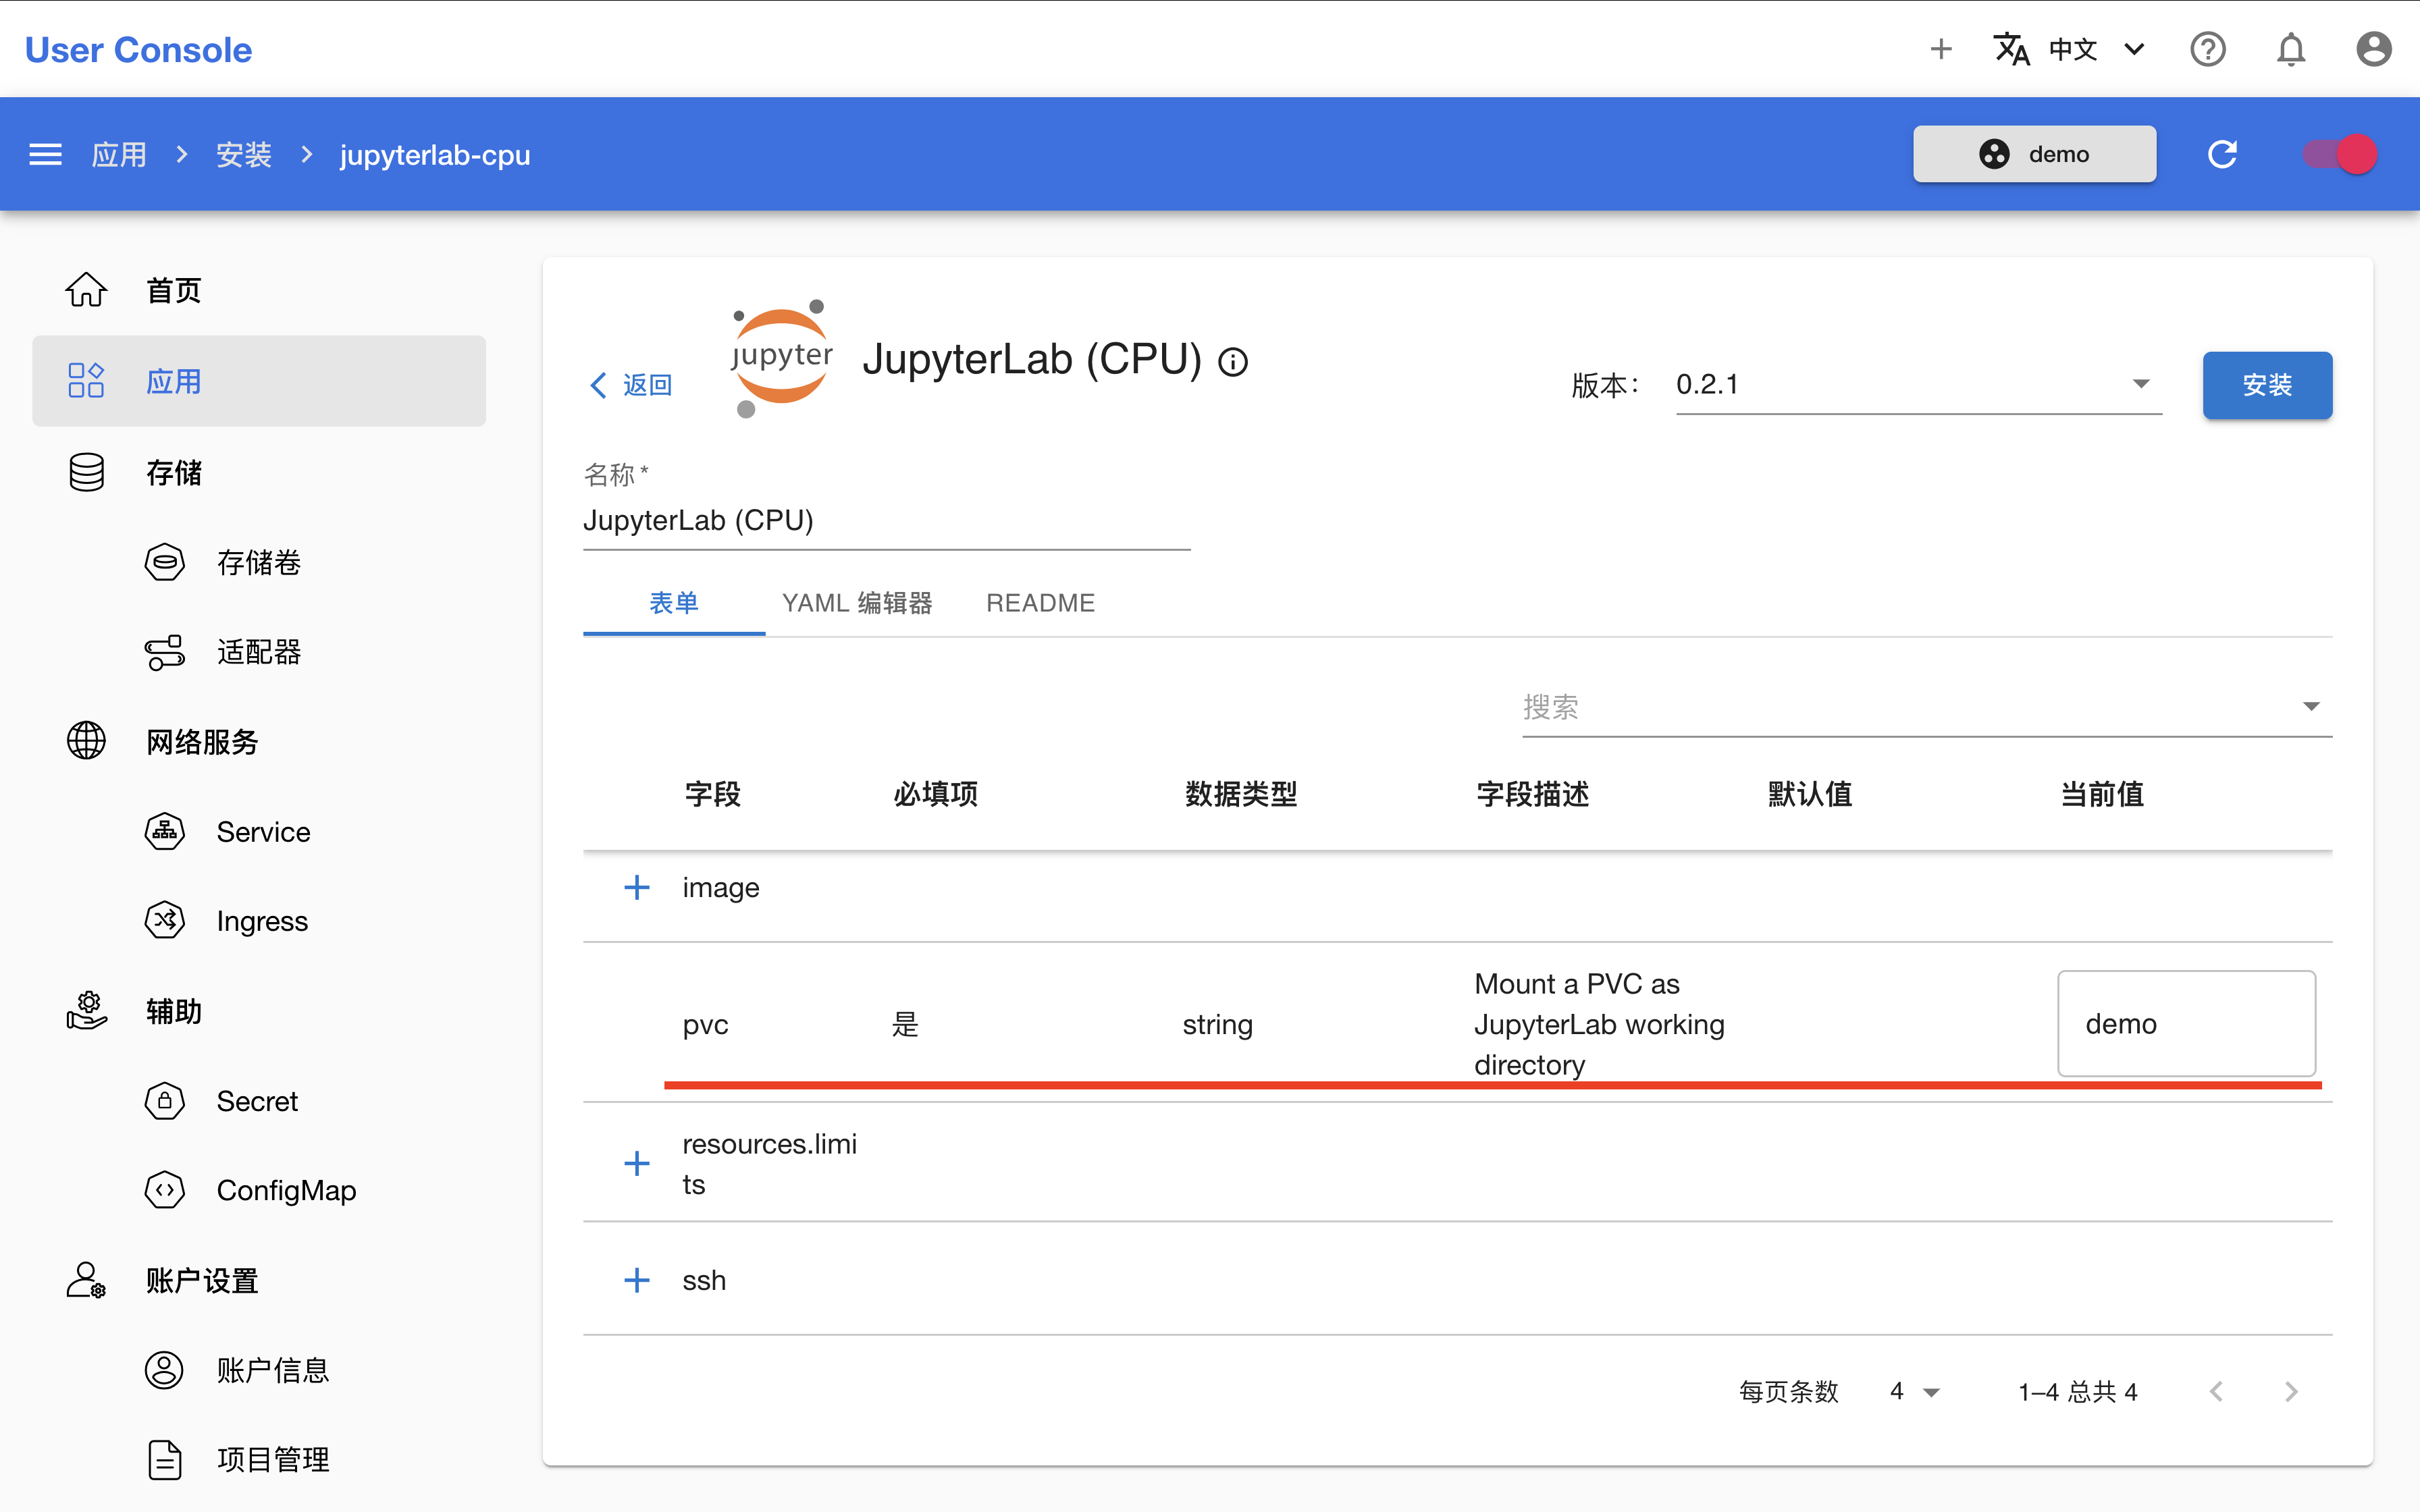Click the User Console title link
Image resolution: width=2420 pixels, height=1512 pixels.
point(138,49)
